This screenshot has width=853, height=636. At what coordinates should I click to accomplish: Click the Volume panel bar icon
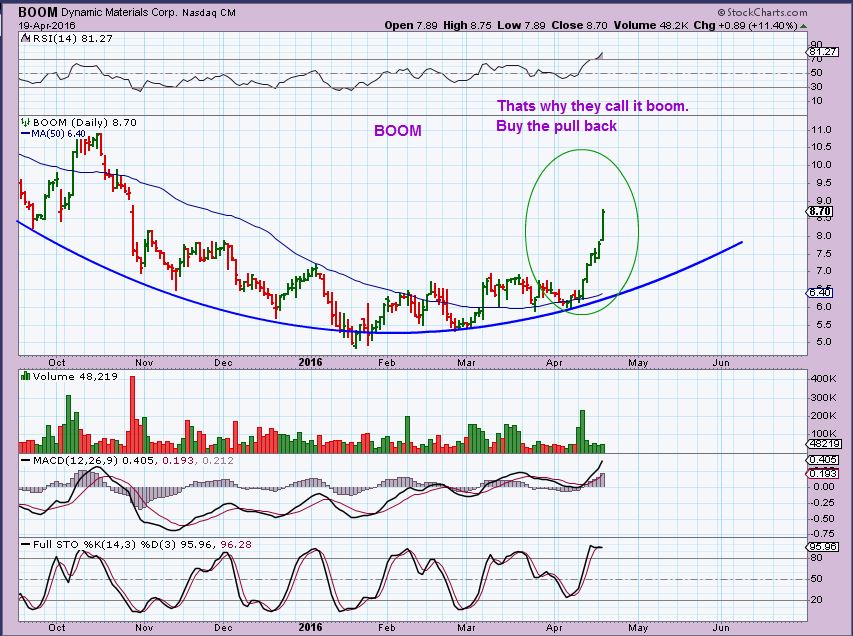pos(25,376)
